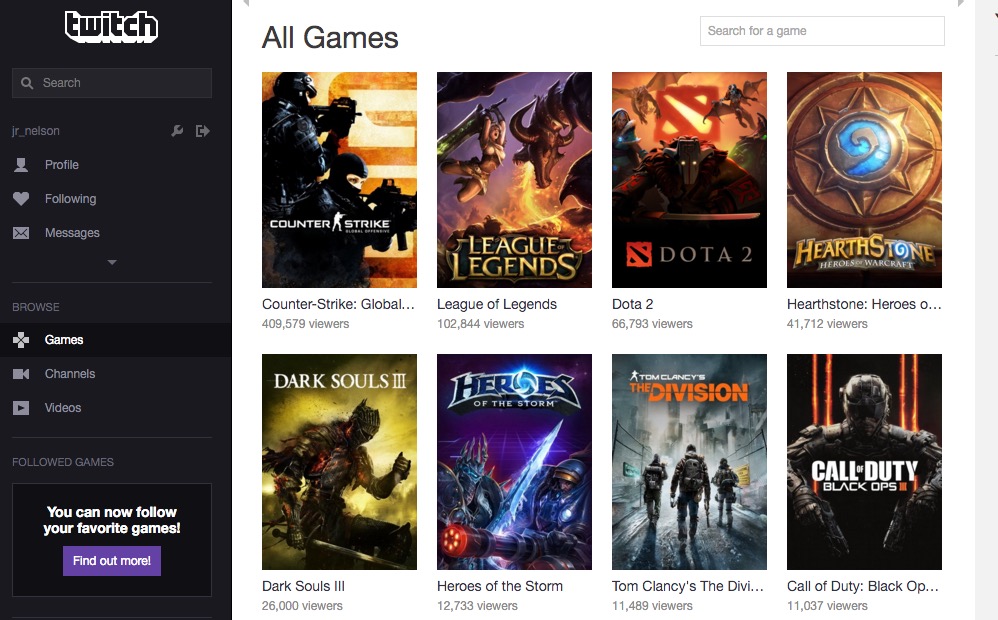This screenshot has height=620, width=998.
Task: Click the magnifier icon in sidebar search
Action: [x=27, y=83]
